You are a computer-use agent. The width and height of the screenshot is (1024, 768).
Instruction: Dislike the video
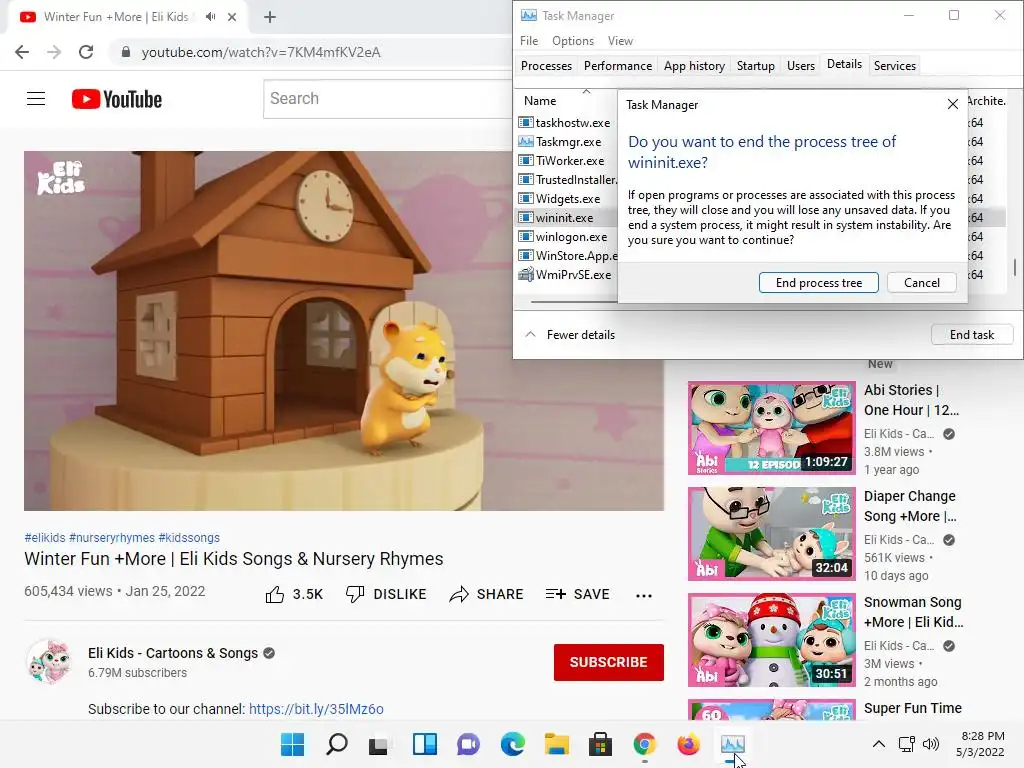385,594
